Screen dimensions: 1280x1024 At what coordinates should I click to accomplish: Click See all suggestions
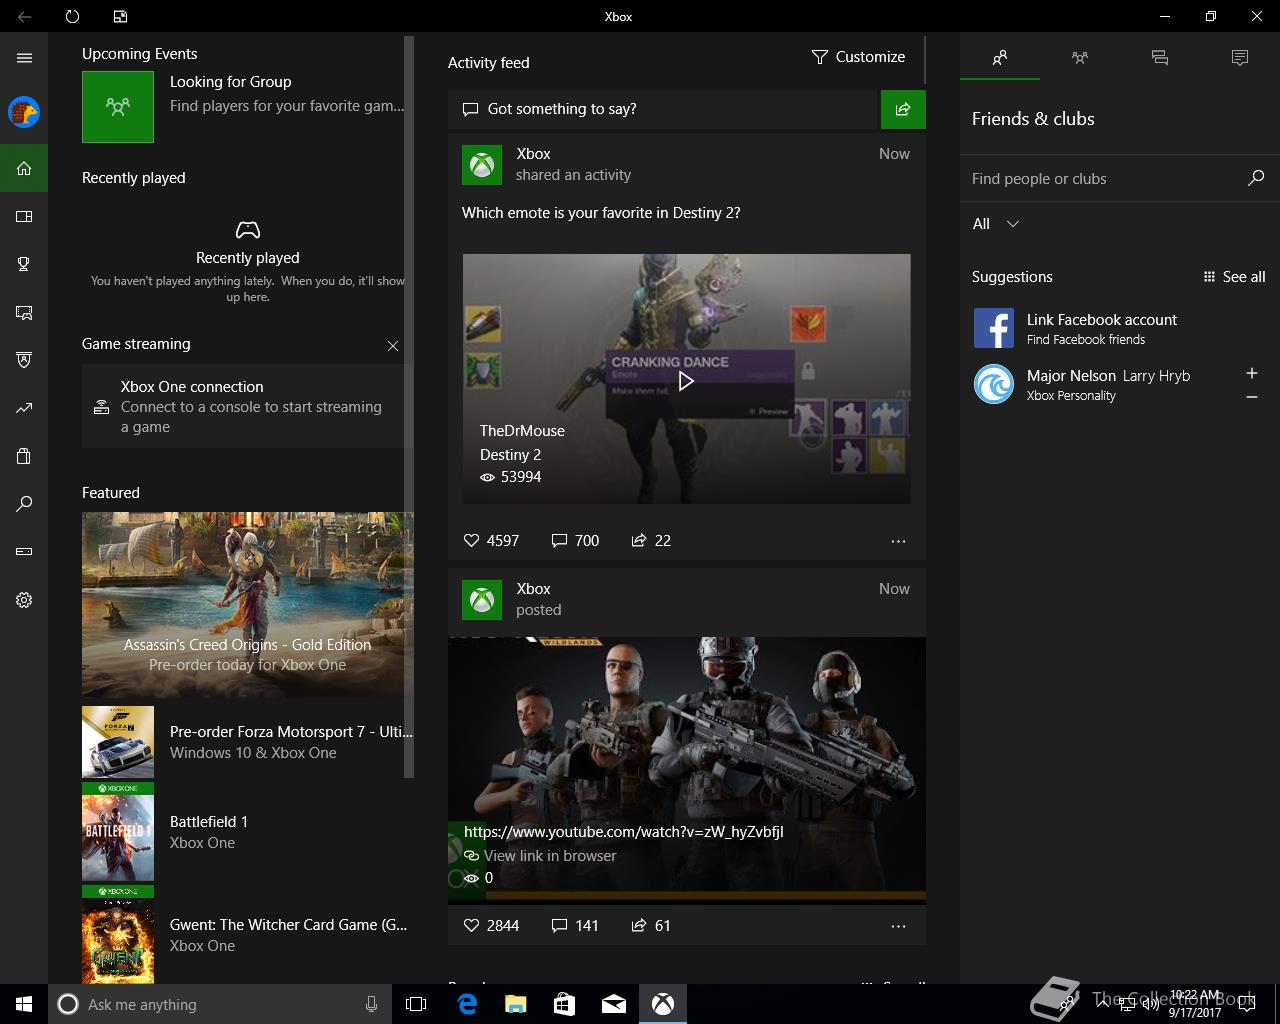(1235, 277)
